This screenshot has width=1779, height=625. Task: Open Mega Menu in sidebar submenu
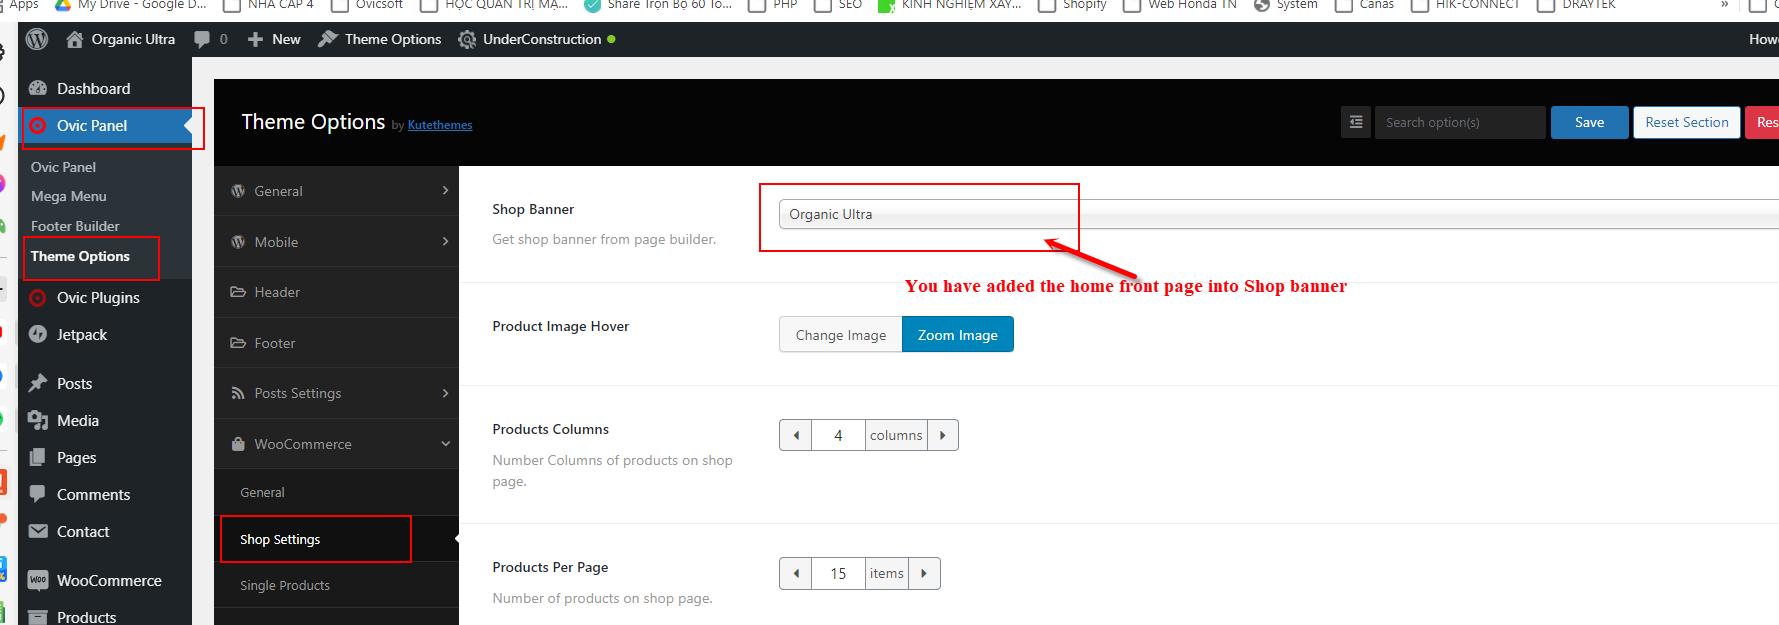click(68, 196)
